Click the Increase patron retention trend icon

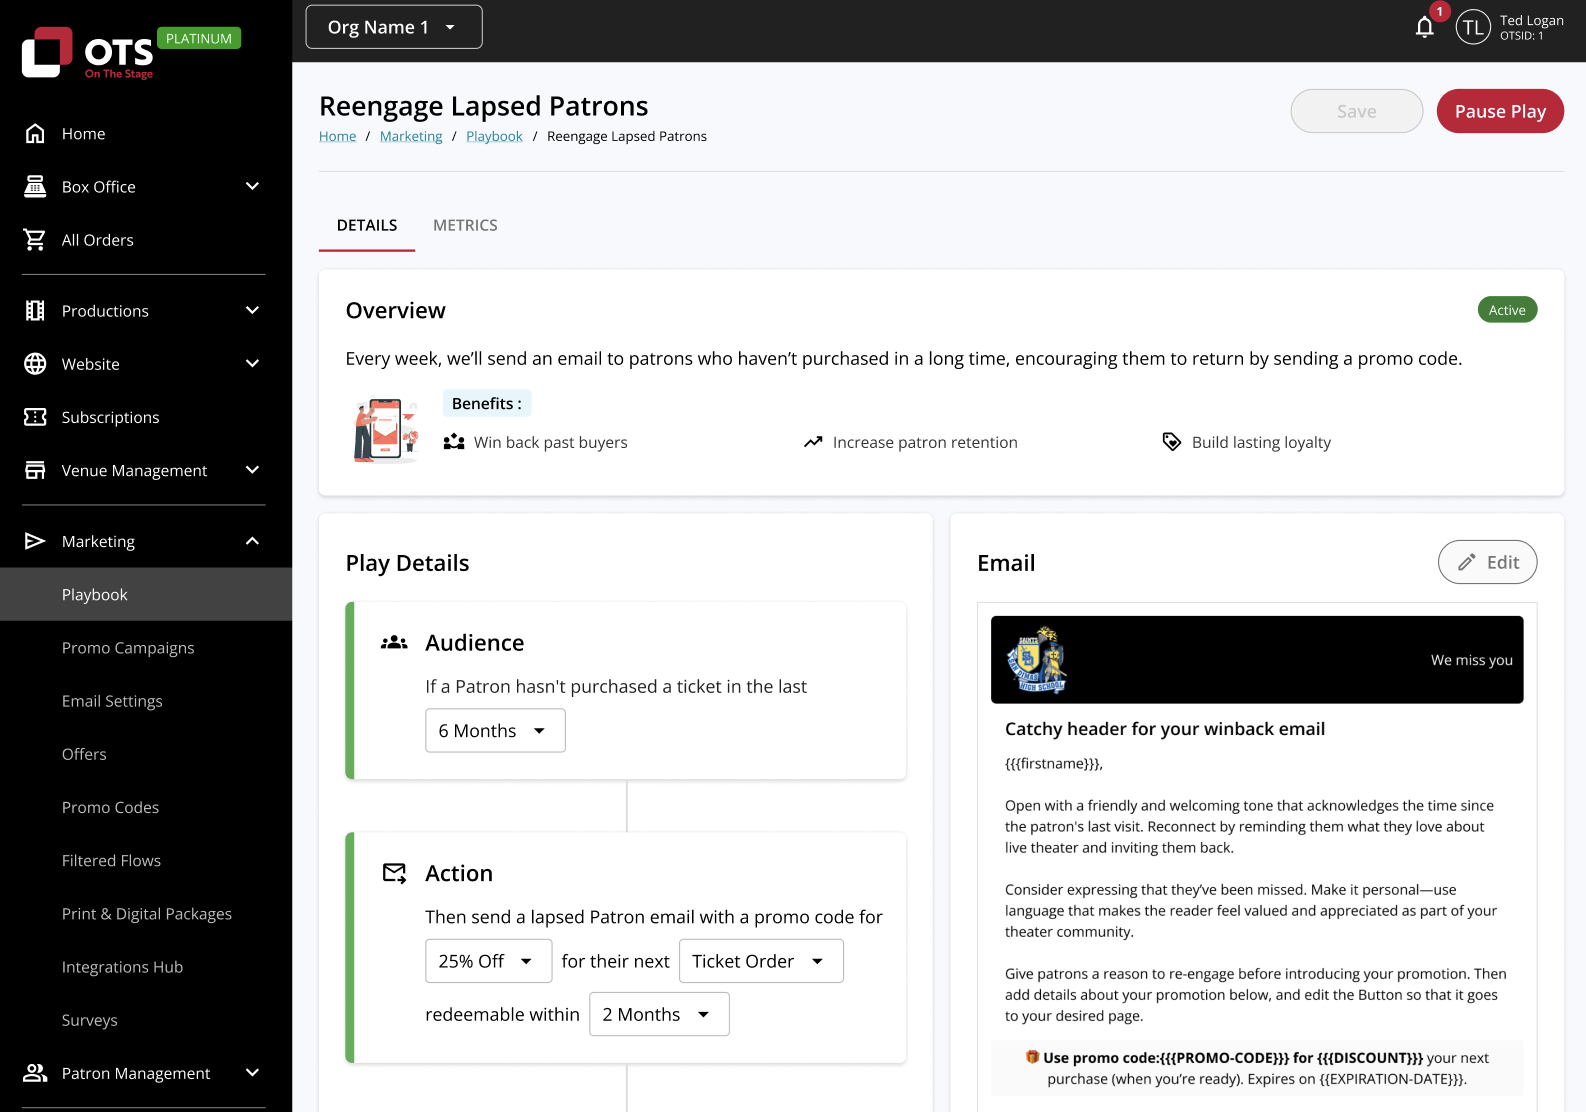(813, 441)
